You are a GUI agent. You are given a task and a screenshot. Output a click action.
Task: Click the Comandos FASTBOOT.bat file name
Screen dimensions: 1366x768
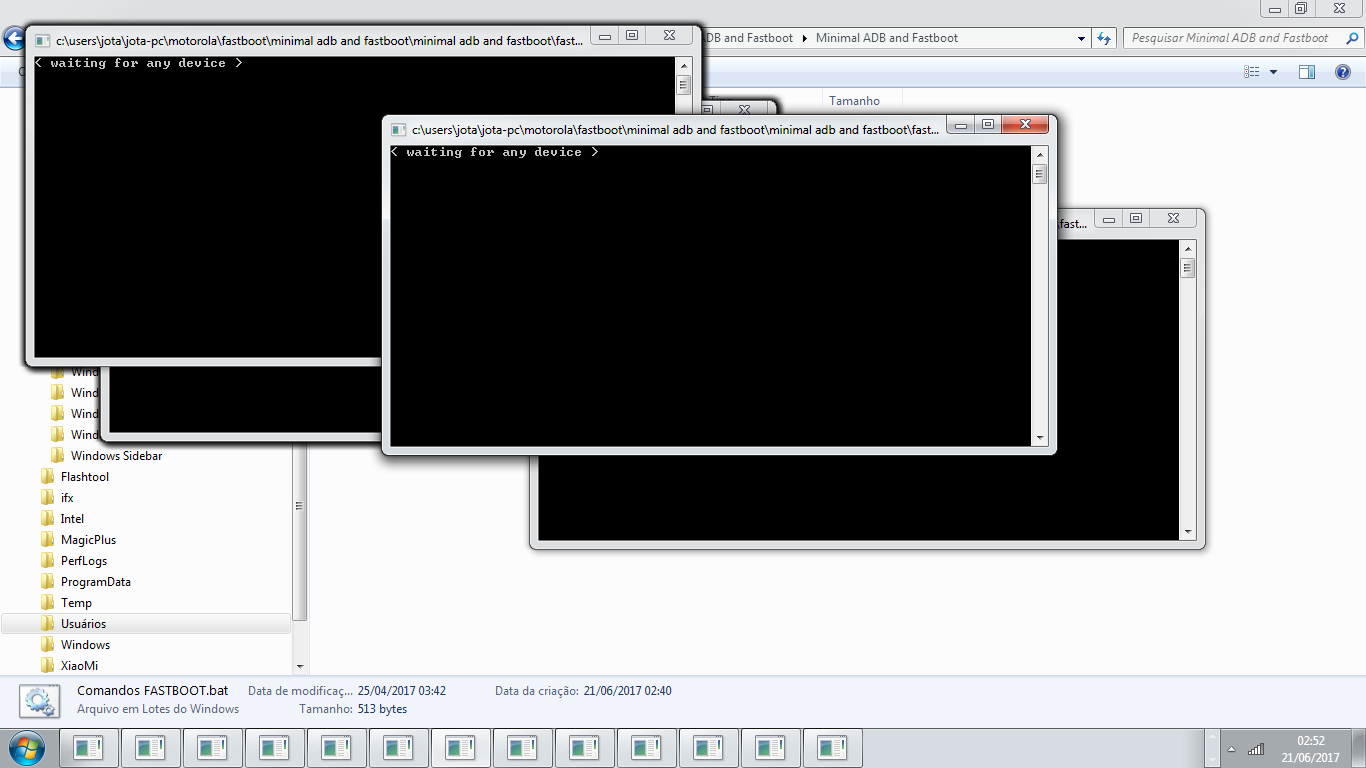point(152,691)
